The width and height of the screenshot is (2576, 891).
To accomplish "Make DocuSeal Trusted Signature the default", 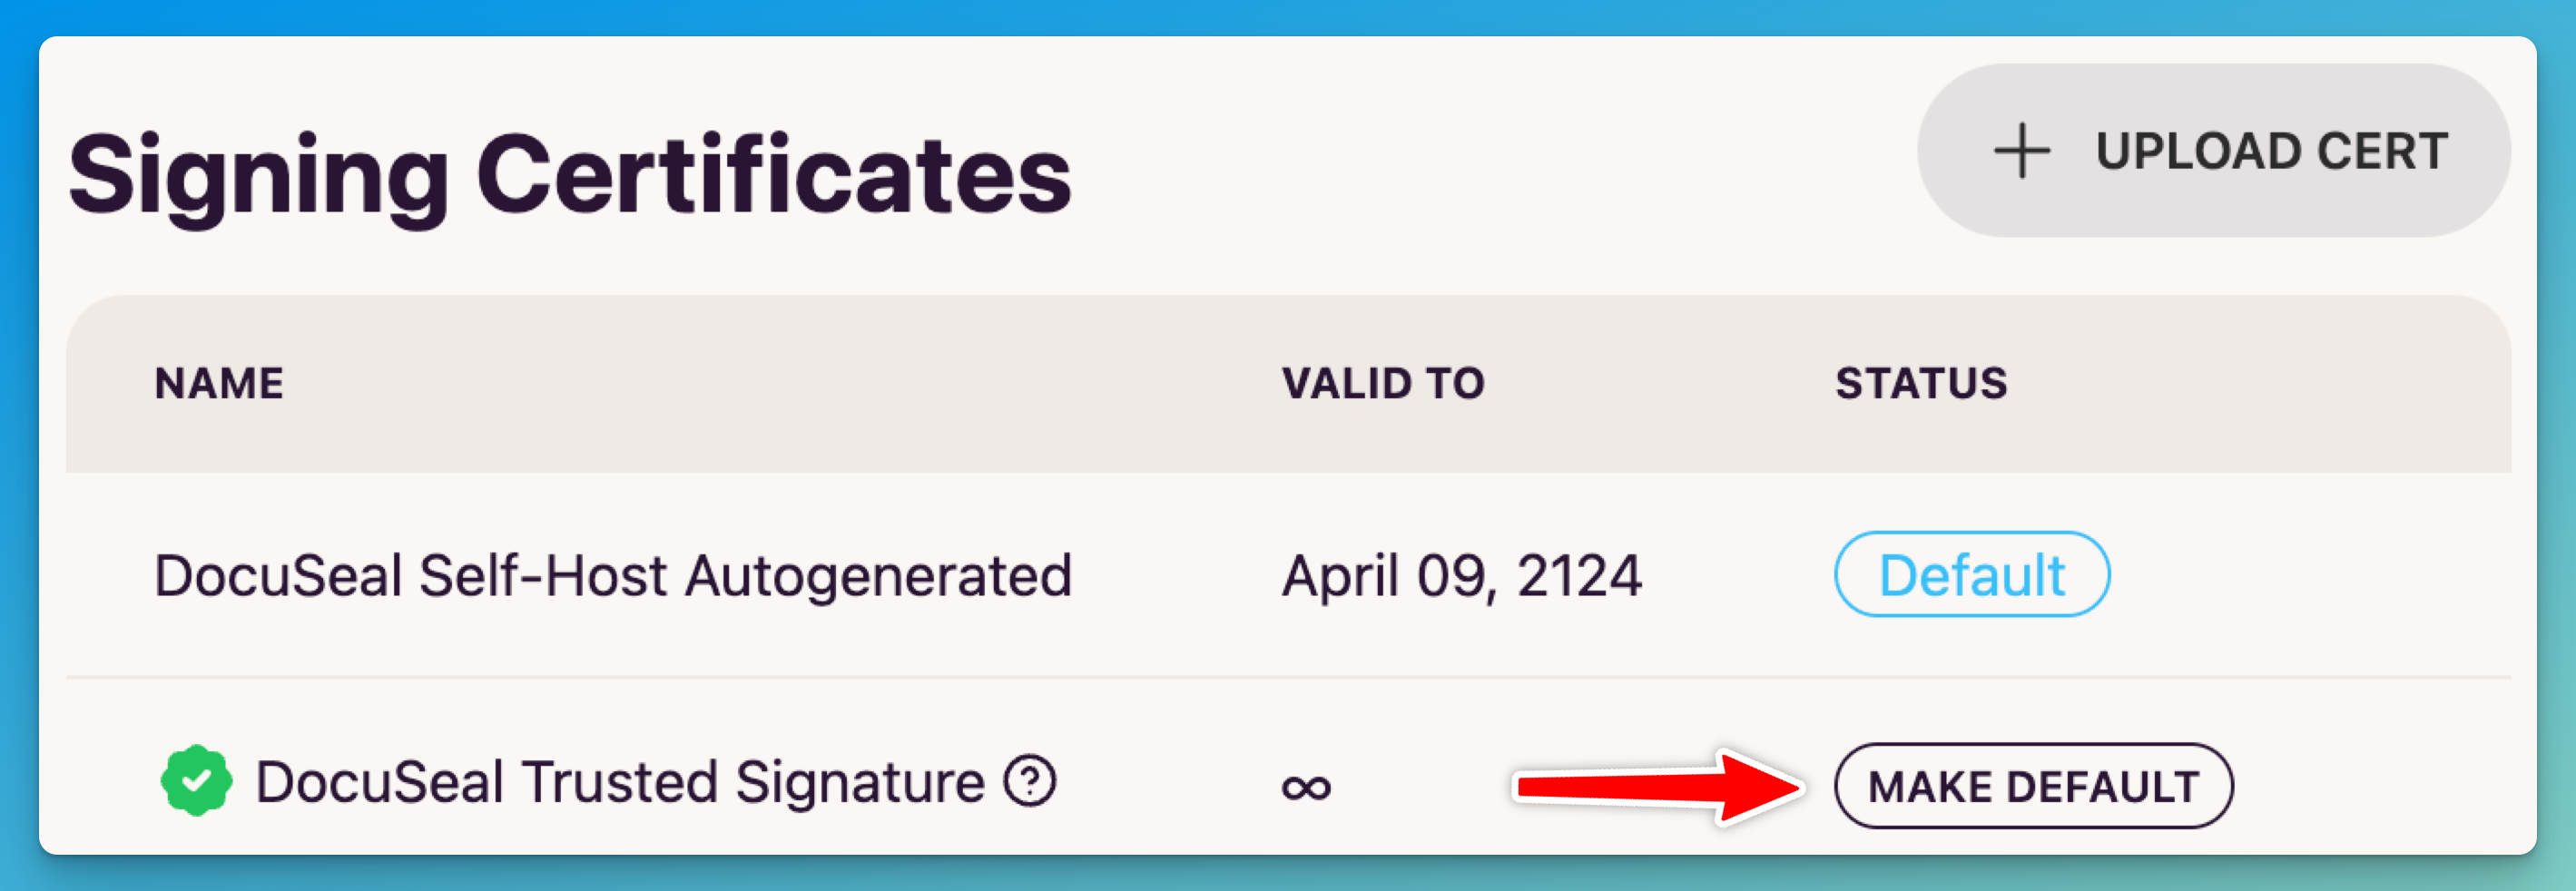I will tap(2033, 786).
